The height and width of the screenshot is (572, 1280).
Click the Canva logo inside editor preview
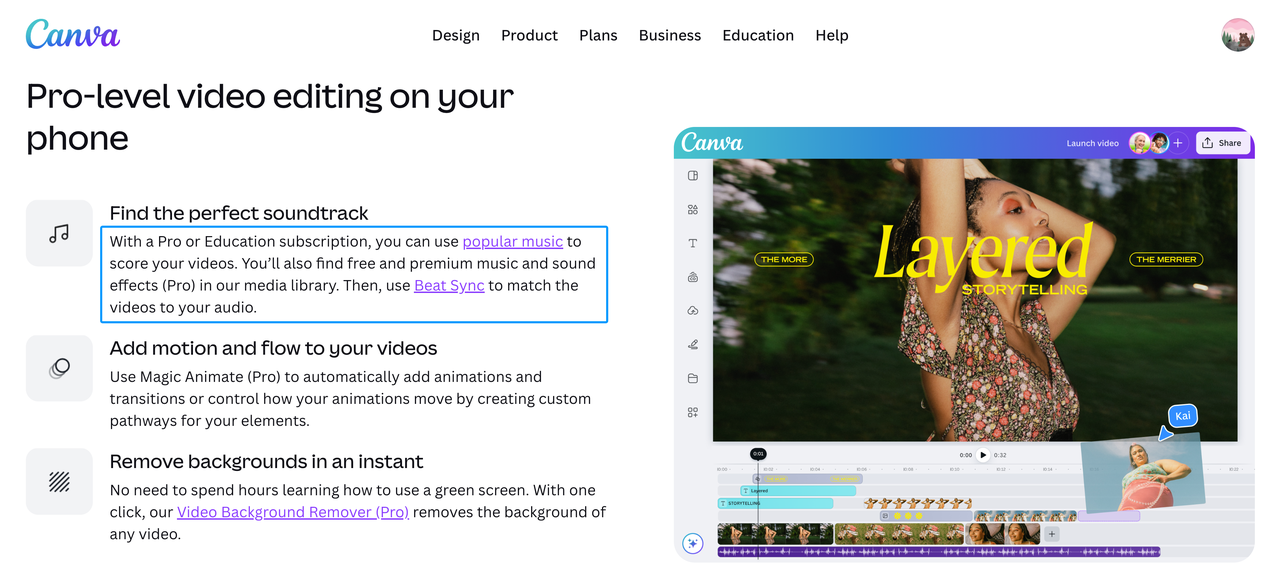point(712,143)
